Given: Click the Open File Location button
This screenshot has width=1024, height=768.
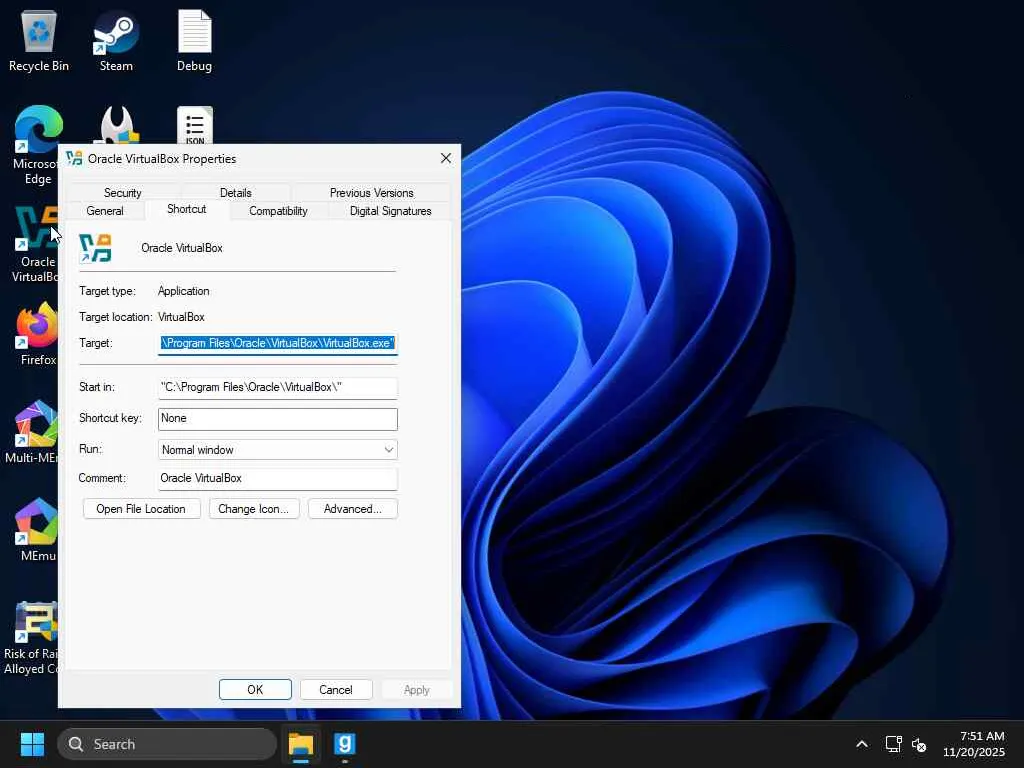Looking at the screenshot, I should [x=141, y=509].
